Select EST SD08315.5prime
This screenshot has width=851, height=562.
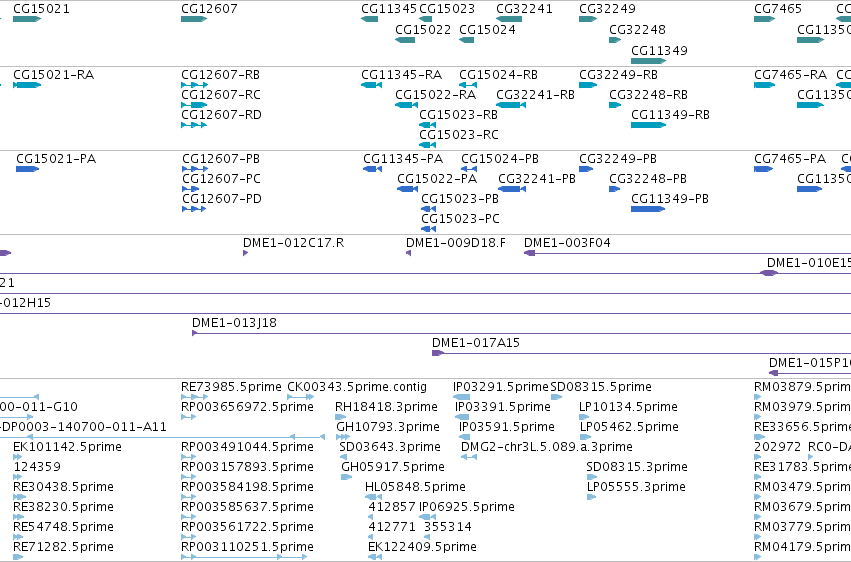556,397
